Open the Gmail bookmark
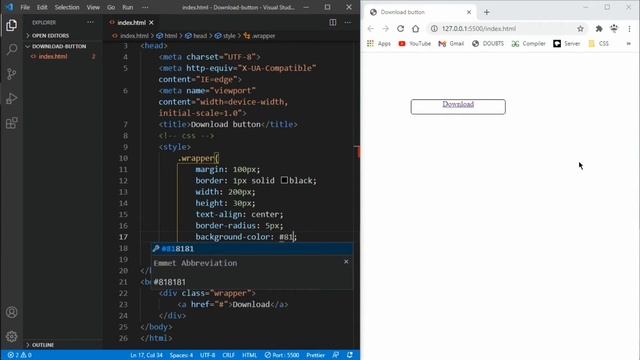The height and width of the screenshot is (360, 640). click(x=451, y=44)
